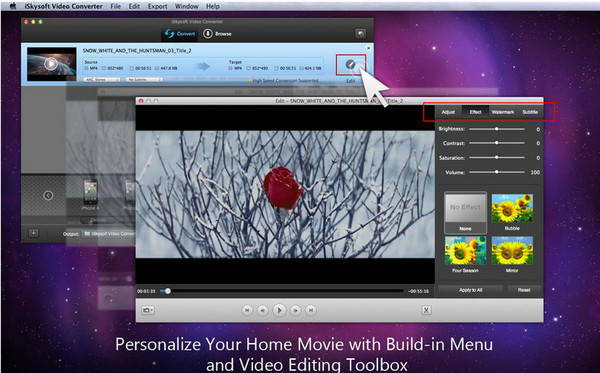
Task: Click the media browser icon at top right
Action: (x=360, y=34)
